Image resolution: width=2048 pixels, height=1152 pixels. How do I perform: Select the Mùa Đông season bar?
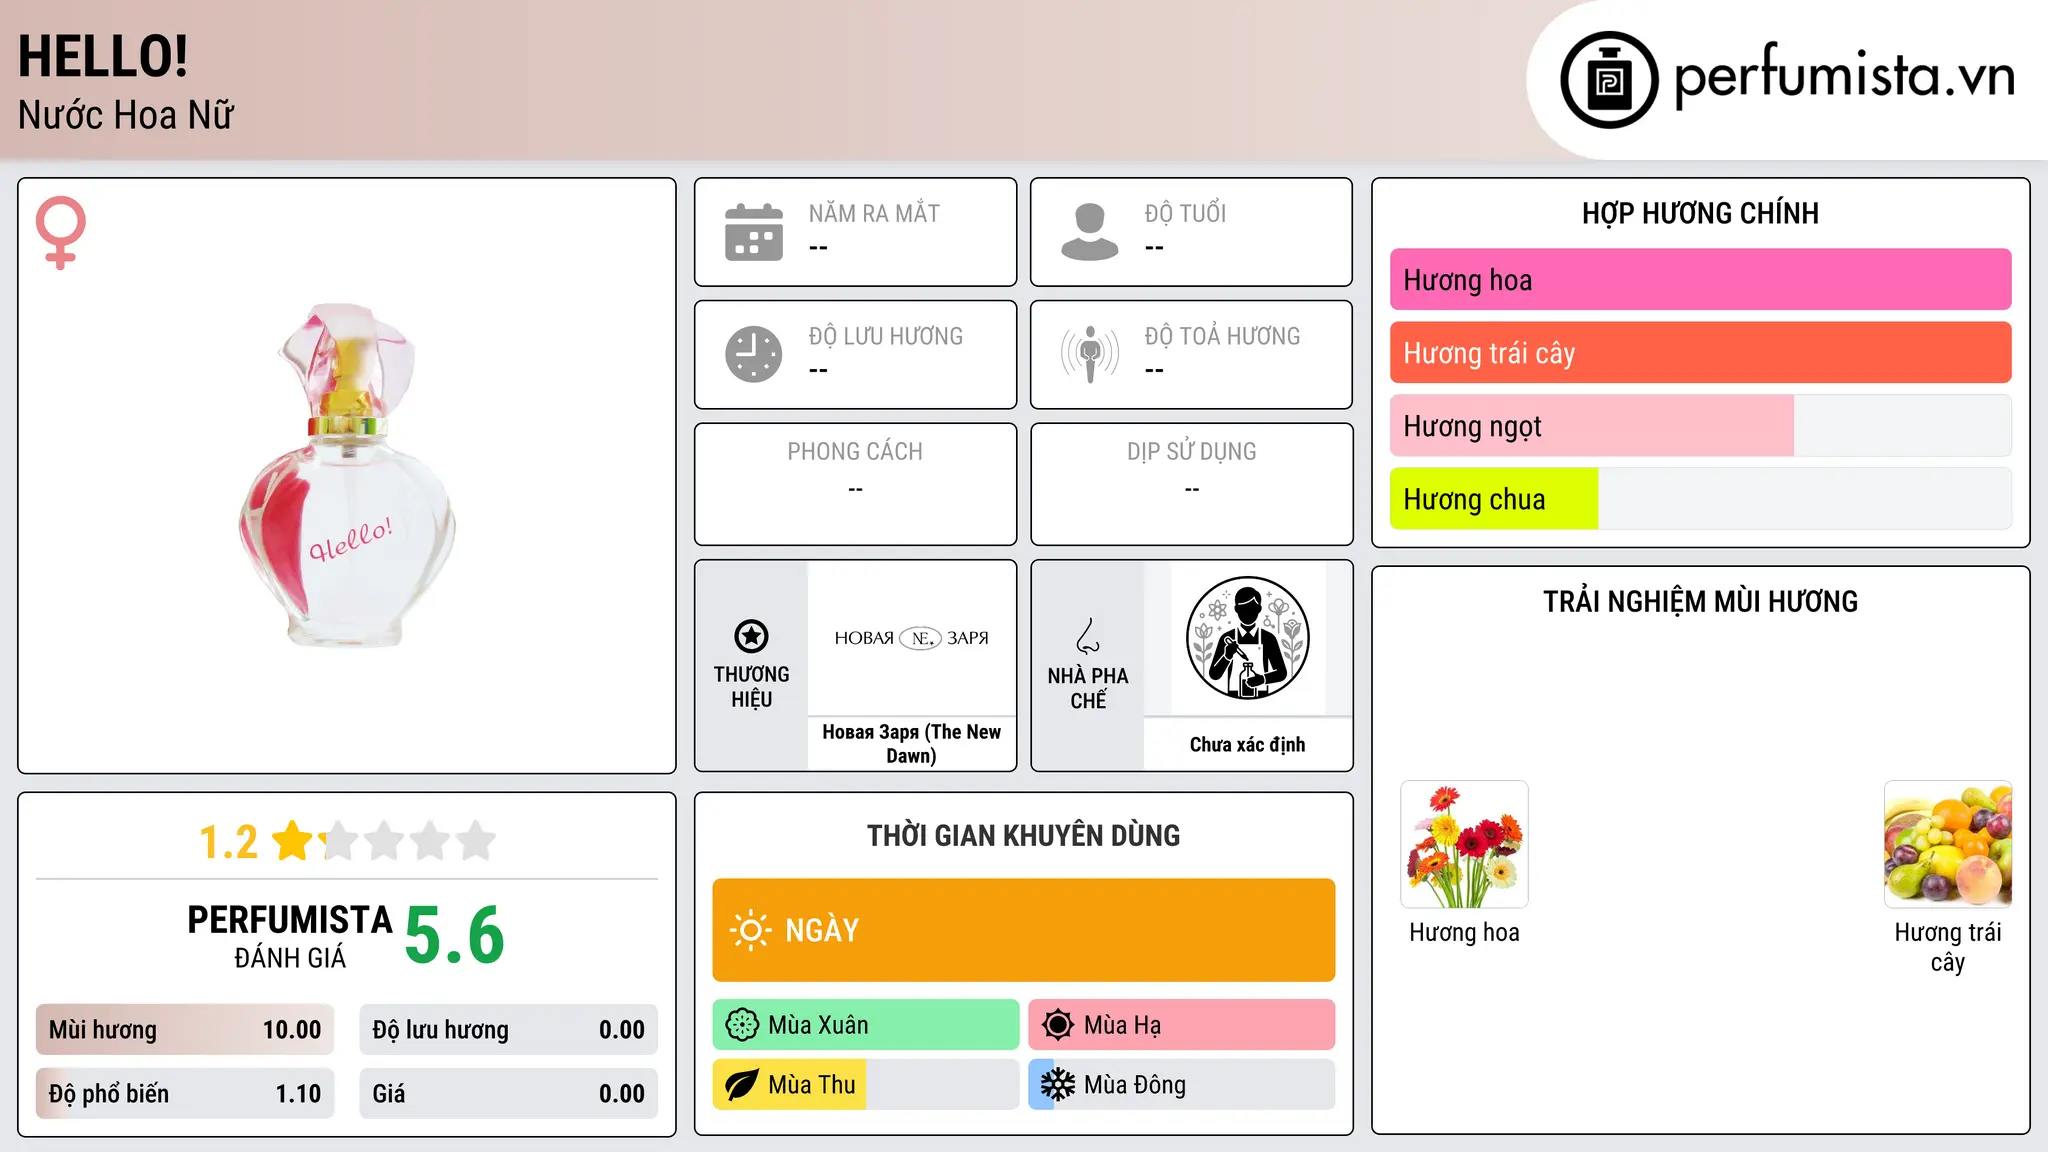pyautogui.click(x=1181, y=1085)
